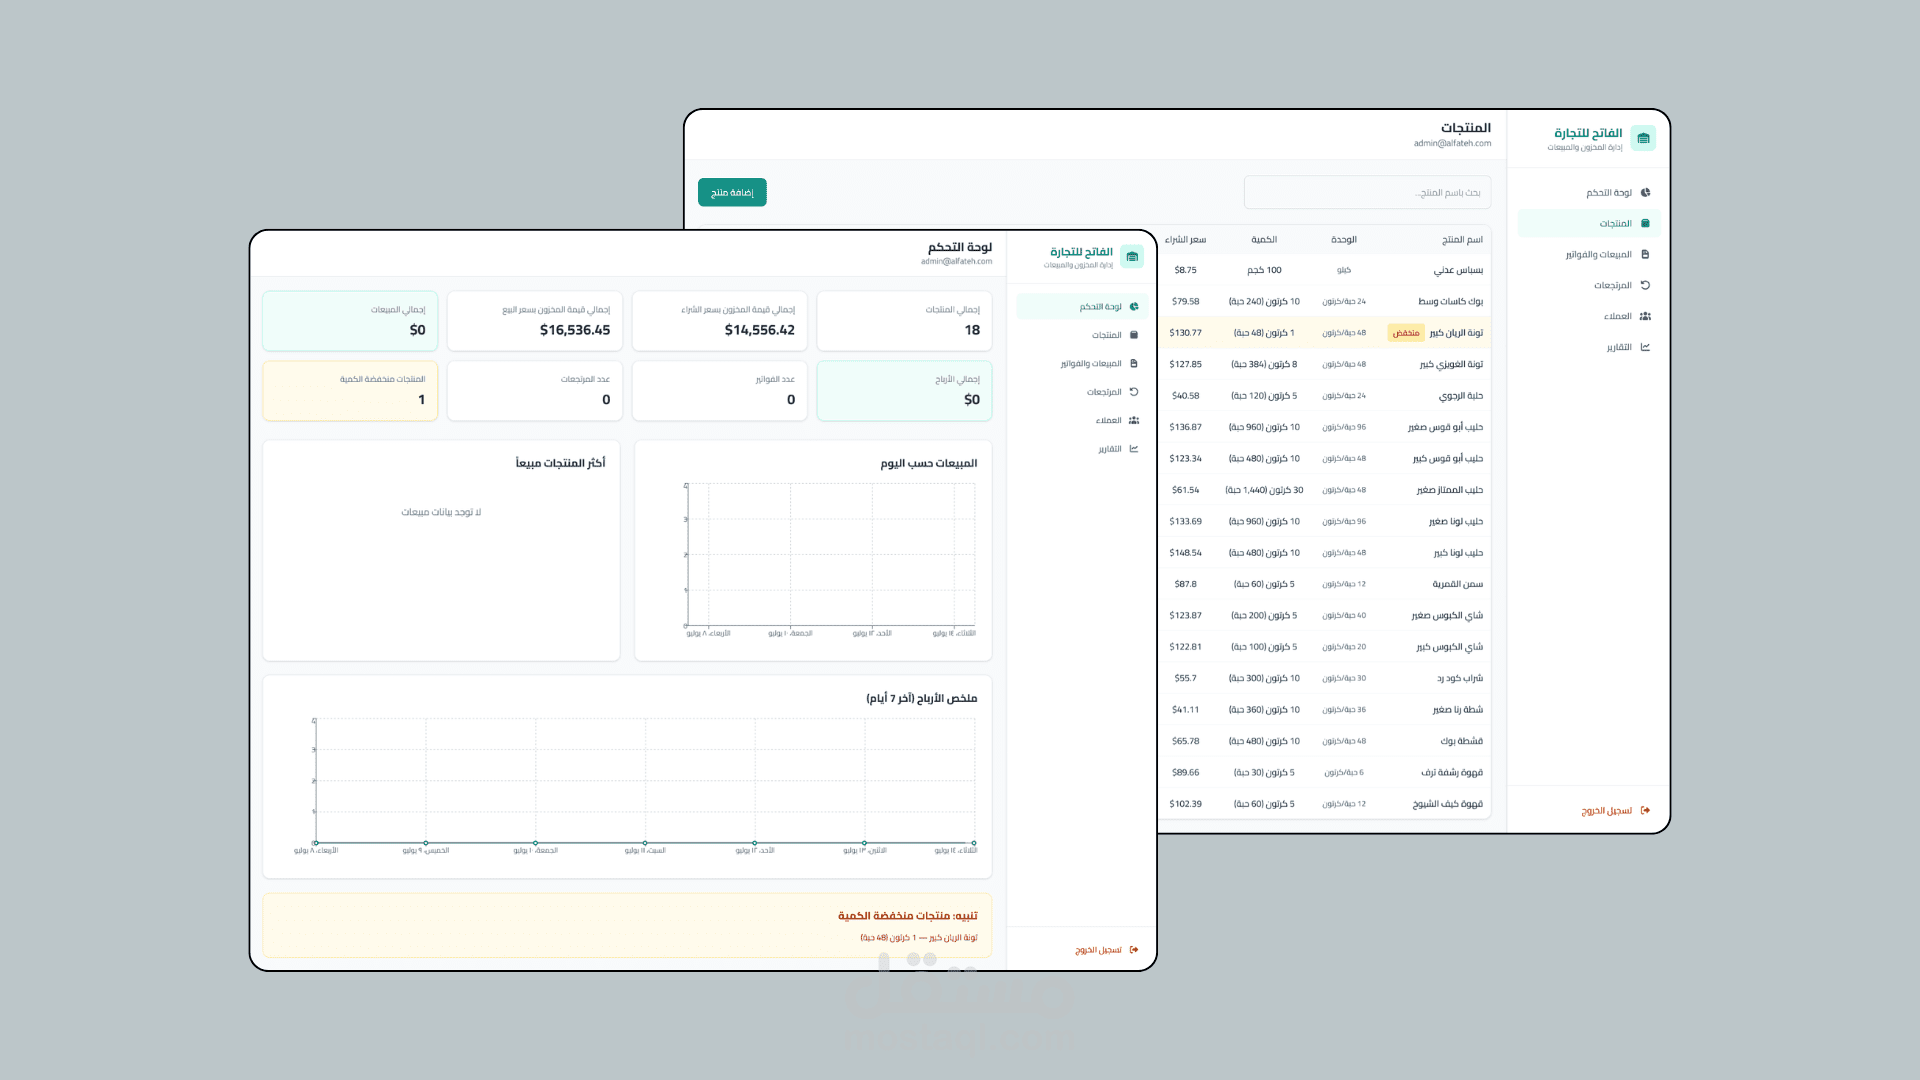Screen dimensions: 1920x1080
Task: Select the بسباس عدني product row name
Action: [1458, 270]
